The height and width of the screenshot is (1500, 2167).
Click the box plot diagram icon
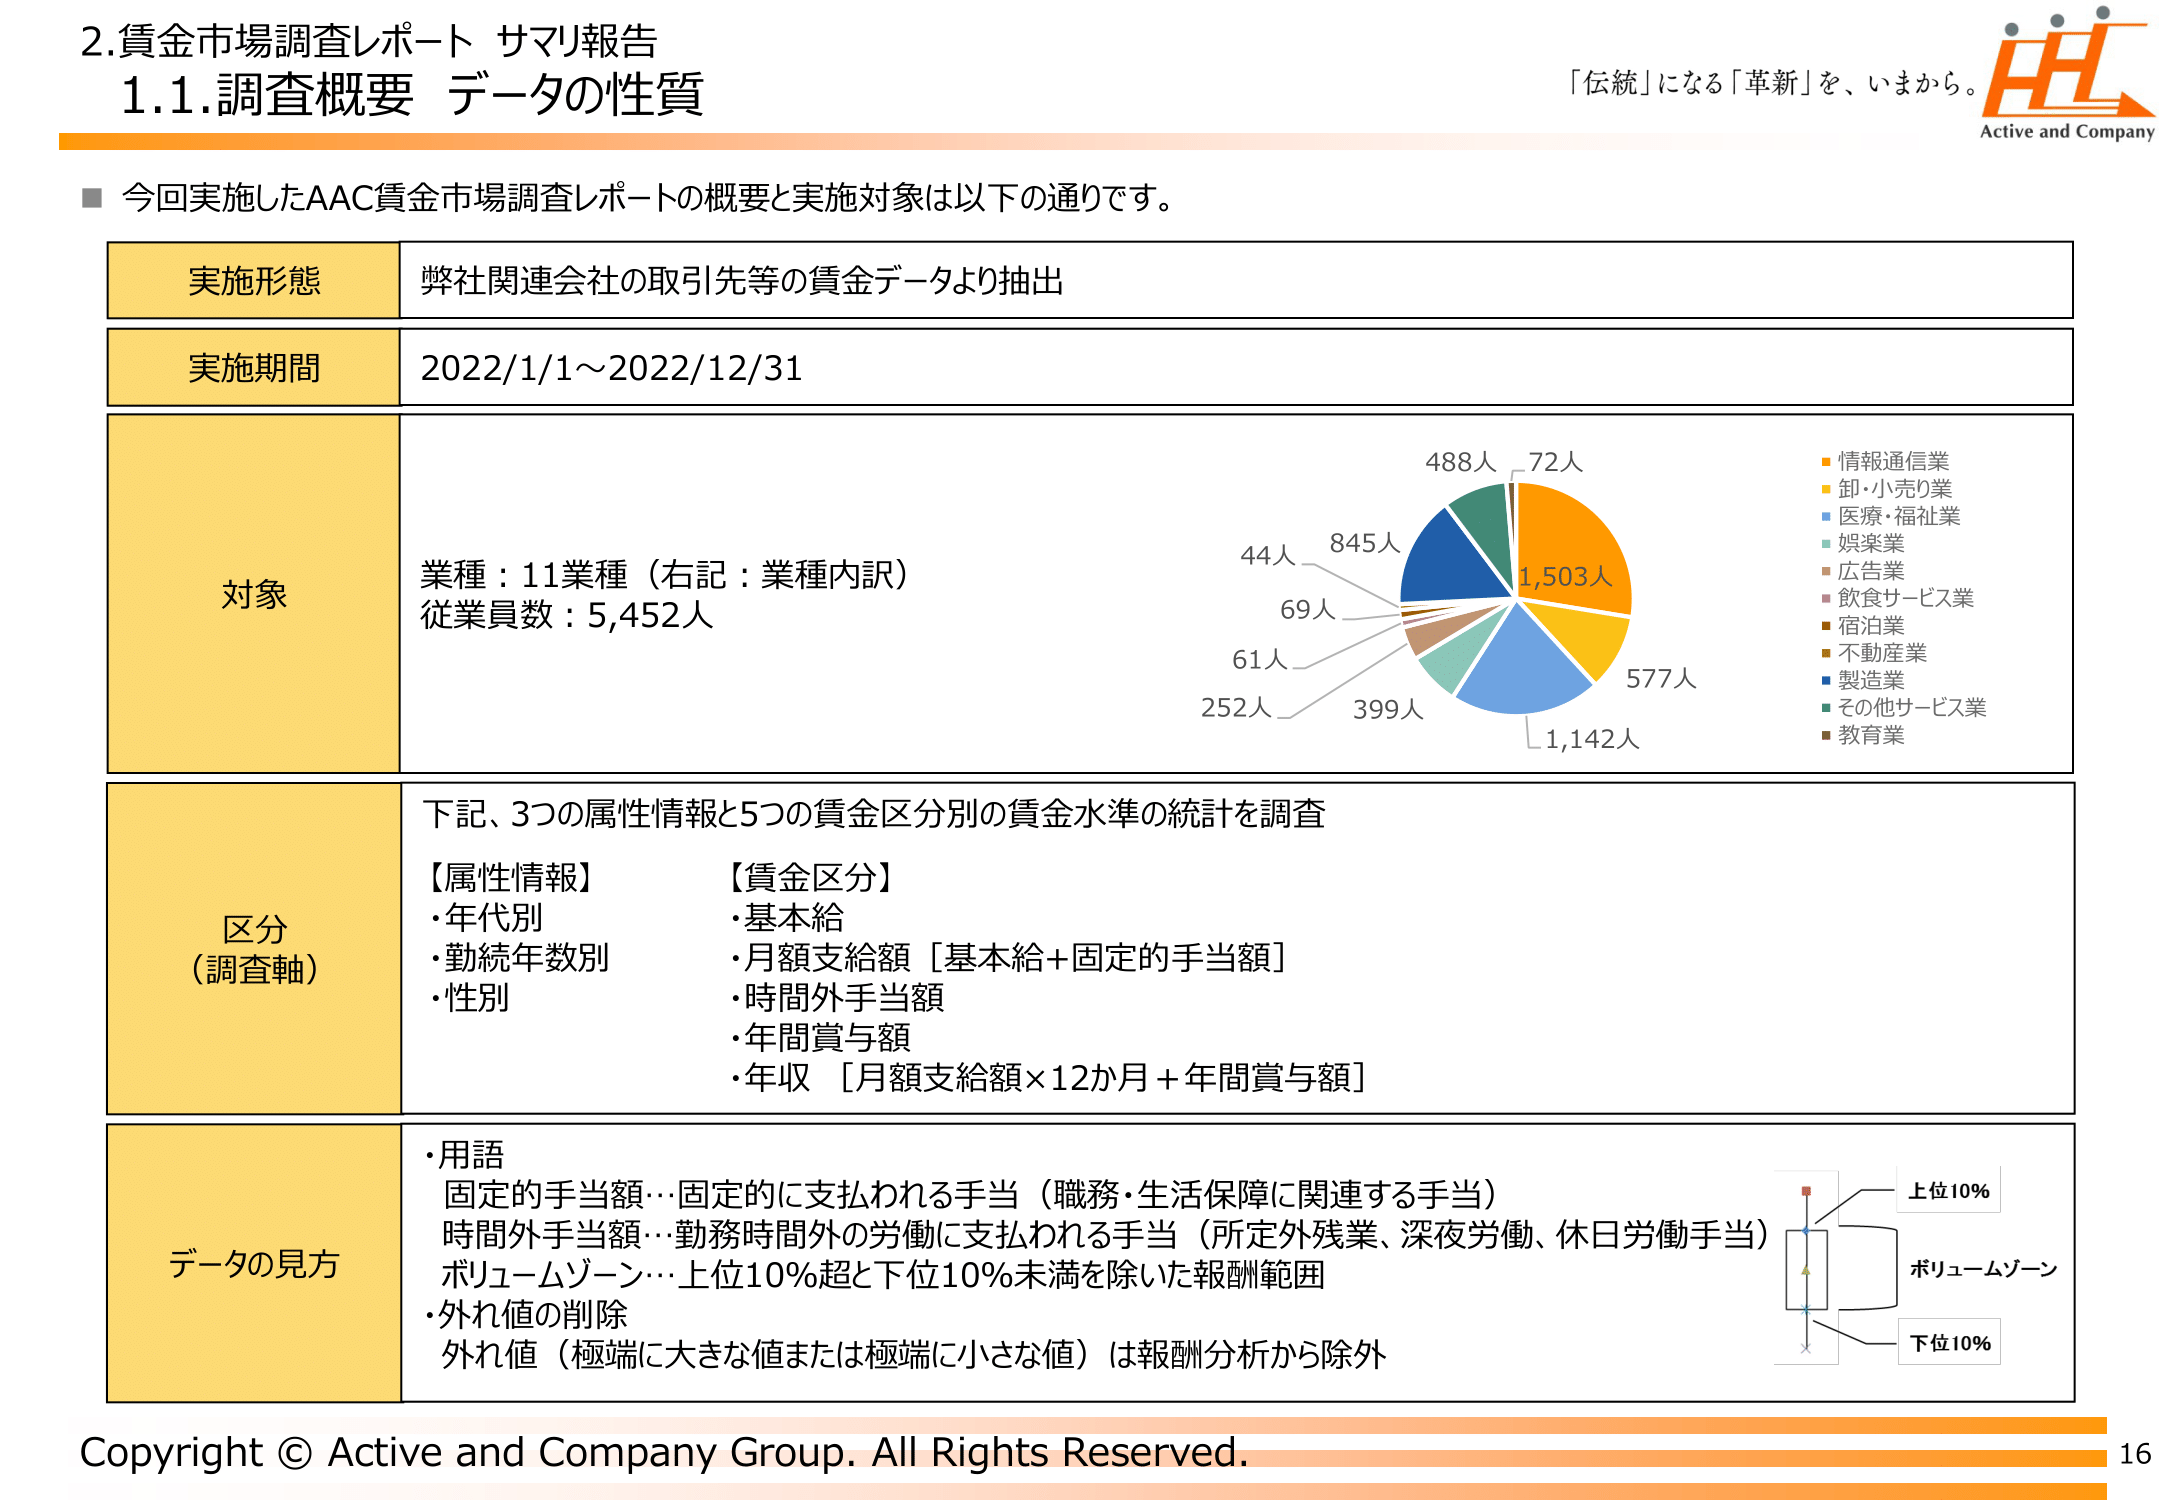[1806, 1267]
